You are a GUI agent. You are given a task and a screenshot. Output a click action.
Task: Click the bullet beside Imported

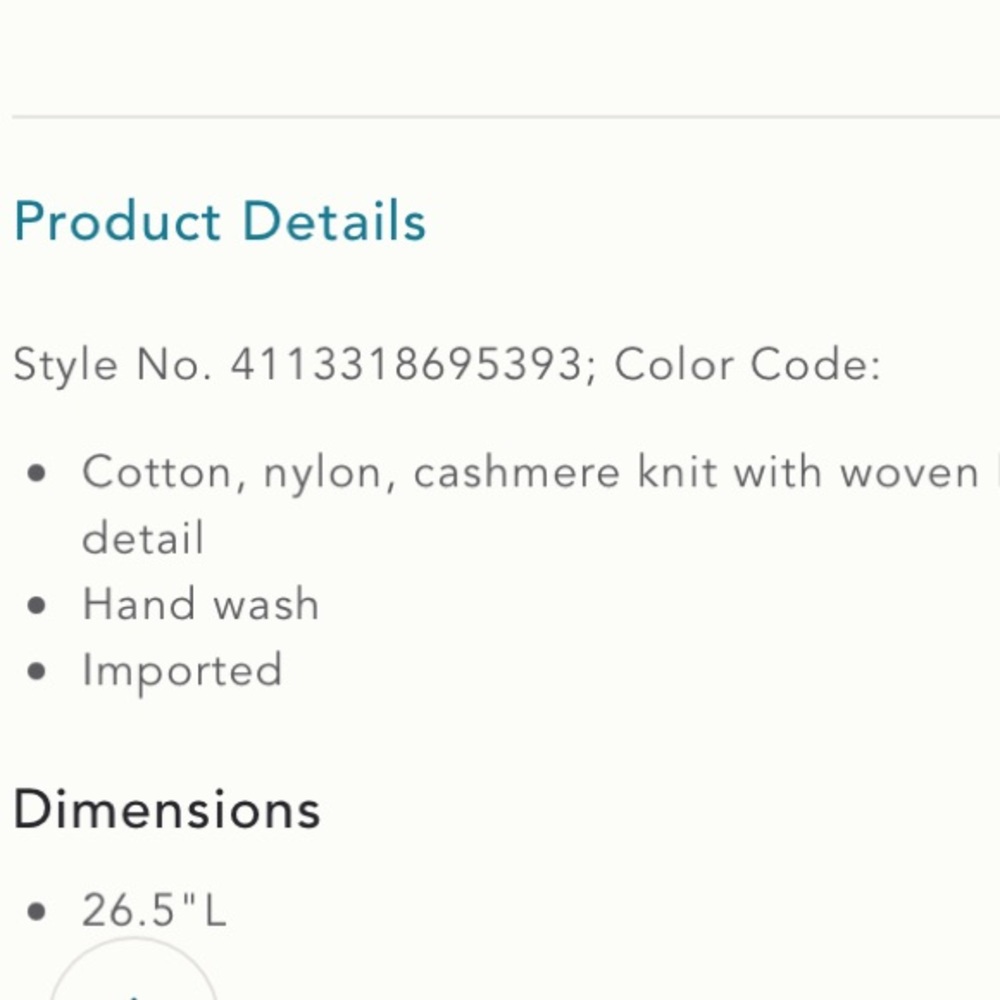point(37,671)
